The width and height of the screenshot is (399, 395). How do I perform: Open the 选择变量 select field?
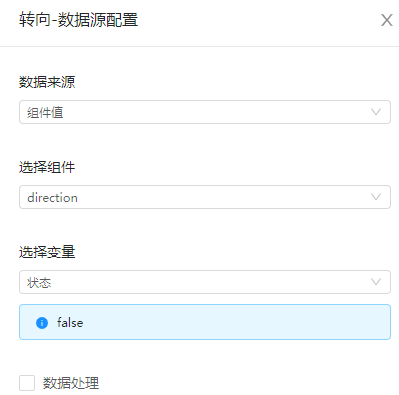[x=205, y=282]
